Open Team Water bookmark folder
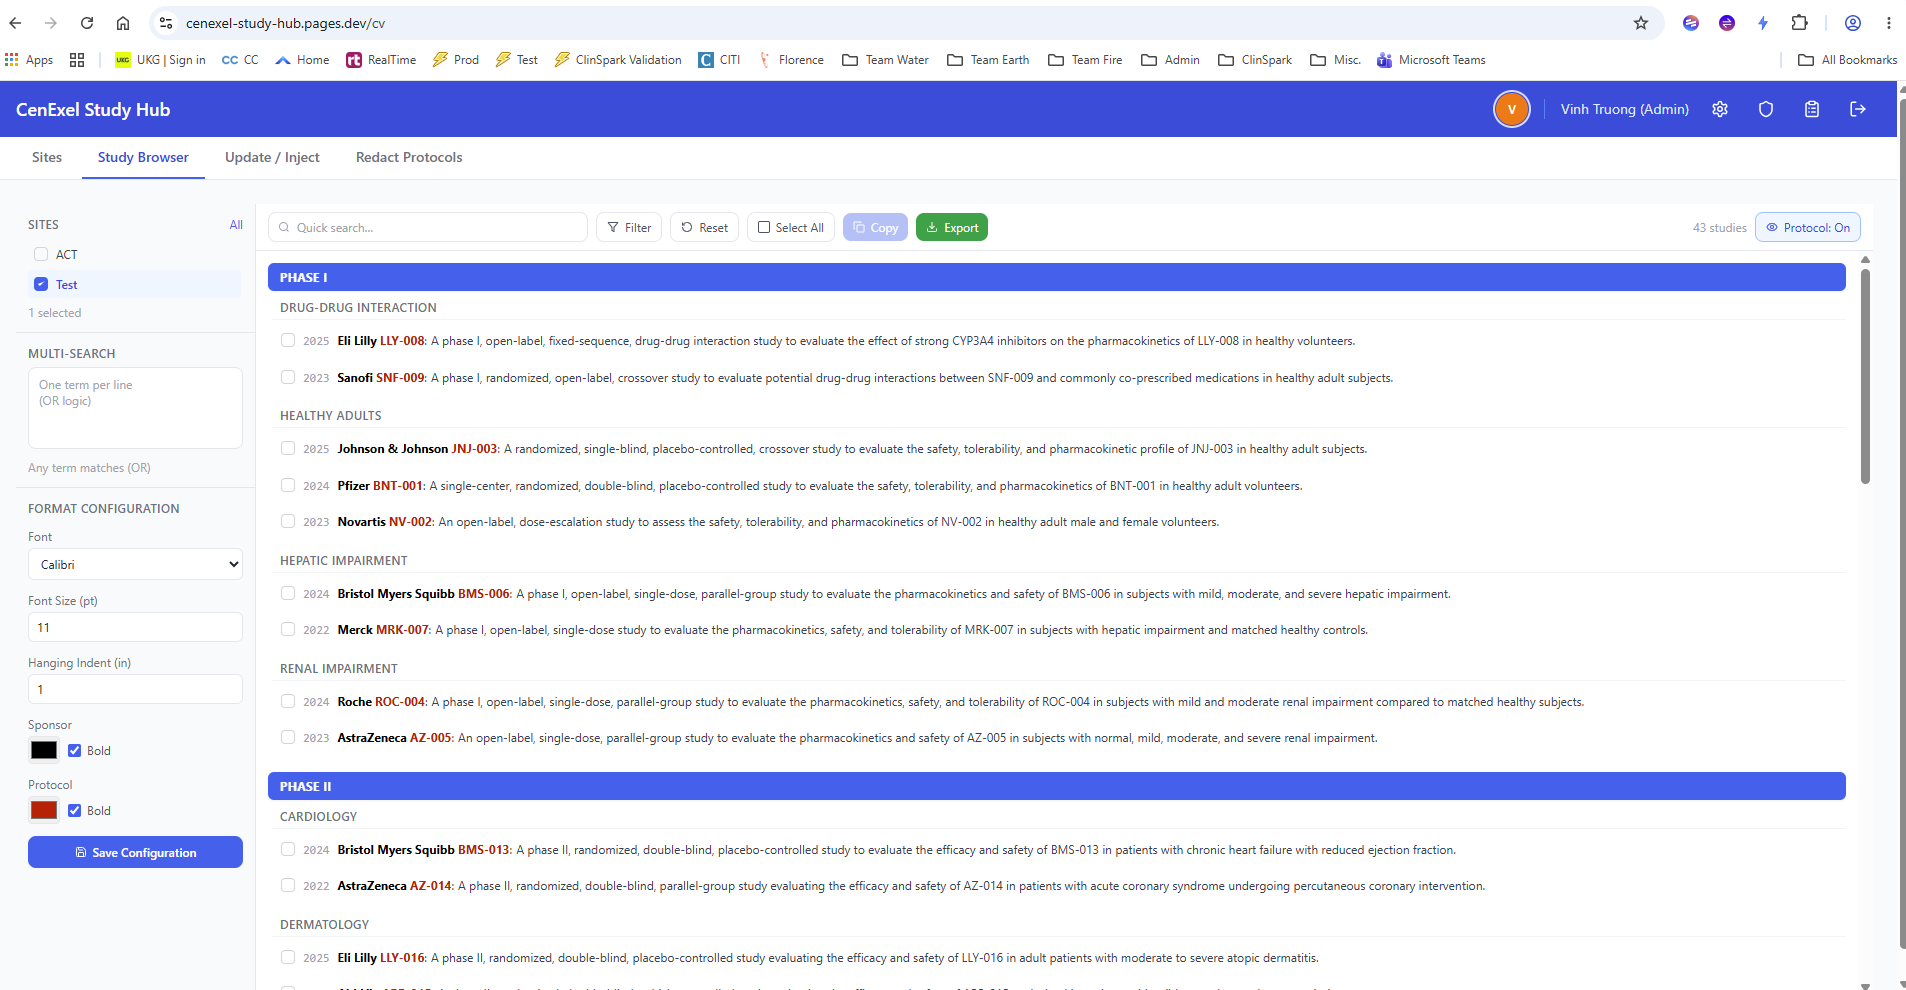 (886, 60)
